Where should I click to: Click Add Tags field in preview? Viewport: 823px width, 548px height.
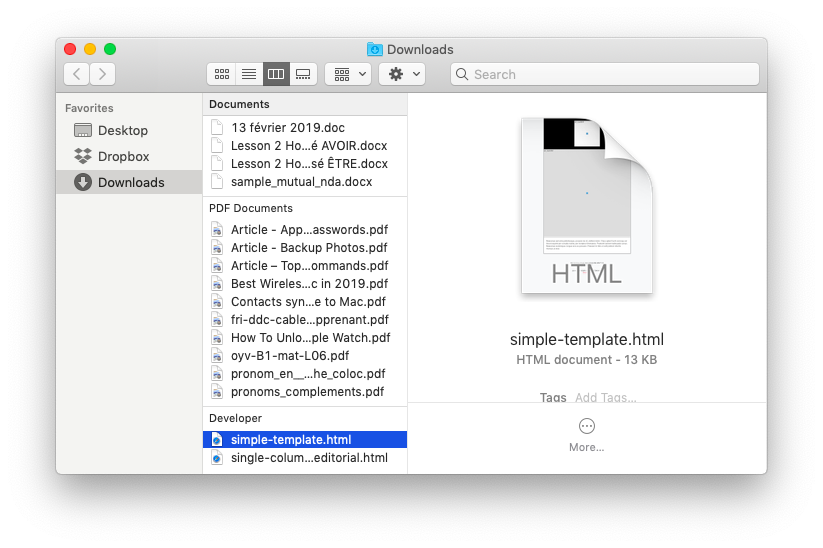[605, 398]
